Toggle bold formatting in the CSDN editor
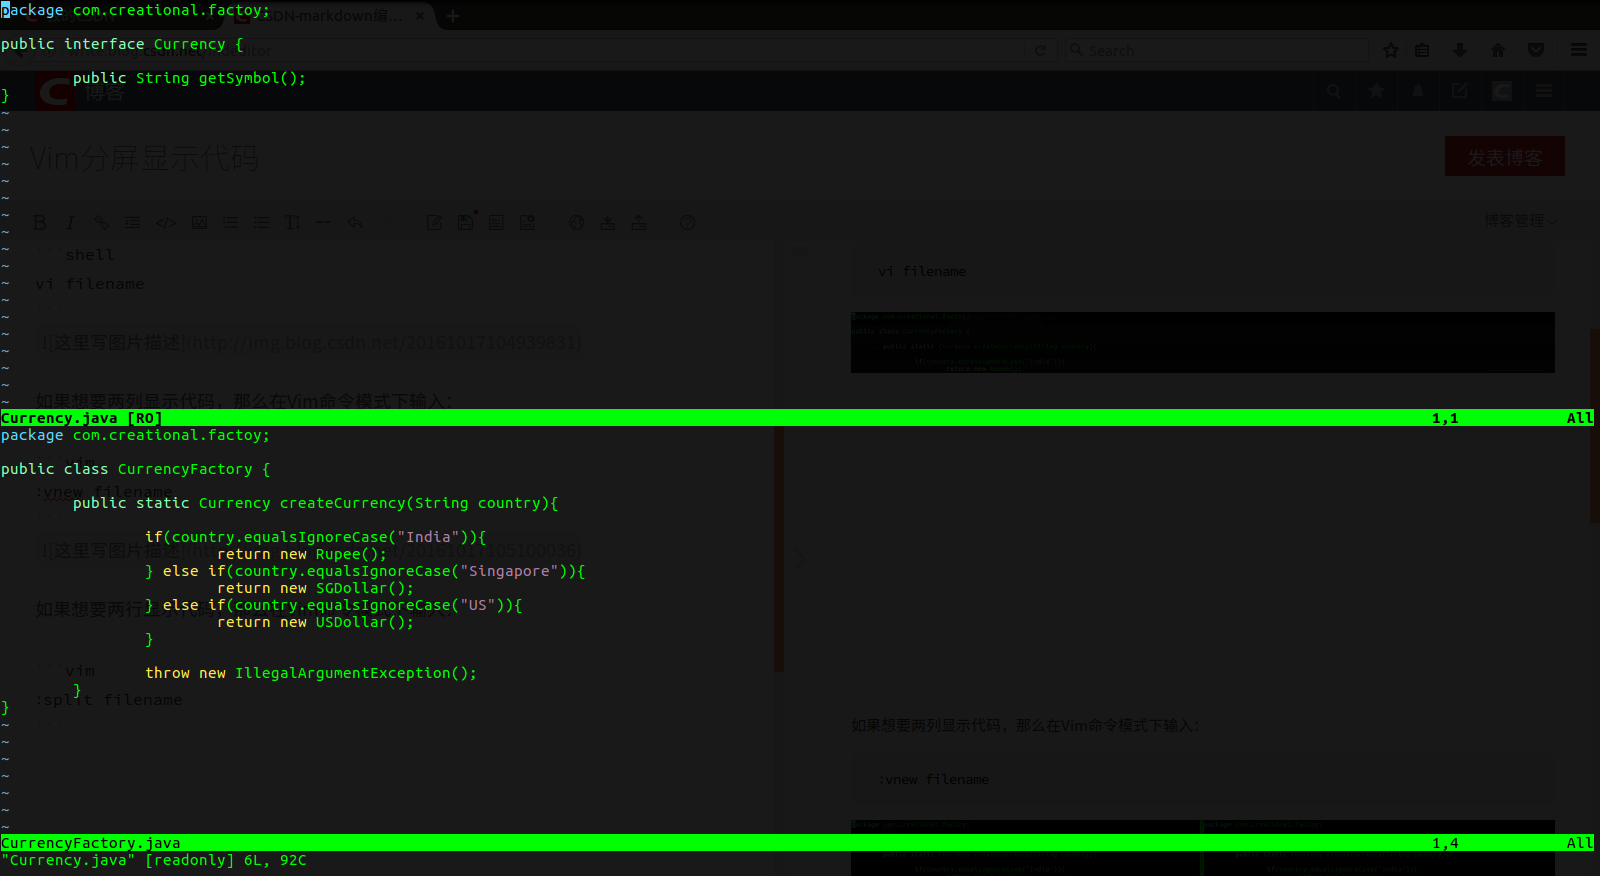Viewport: 1600px width, 876px height. click(40, 222)
